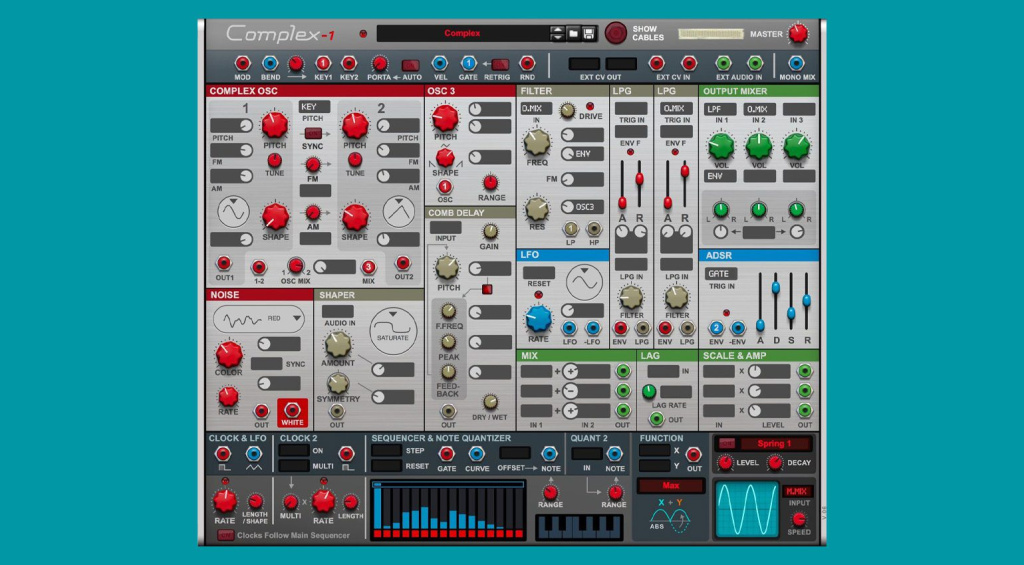Click the blue LFO RATE knob
1024x565 pixels.
tap(539, 319)
